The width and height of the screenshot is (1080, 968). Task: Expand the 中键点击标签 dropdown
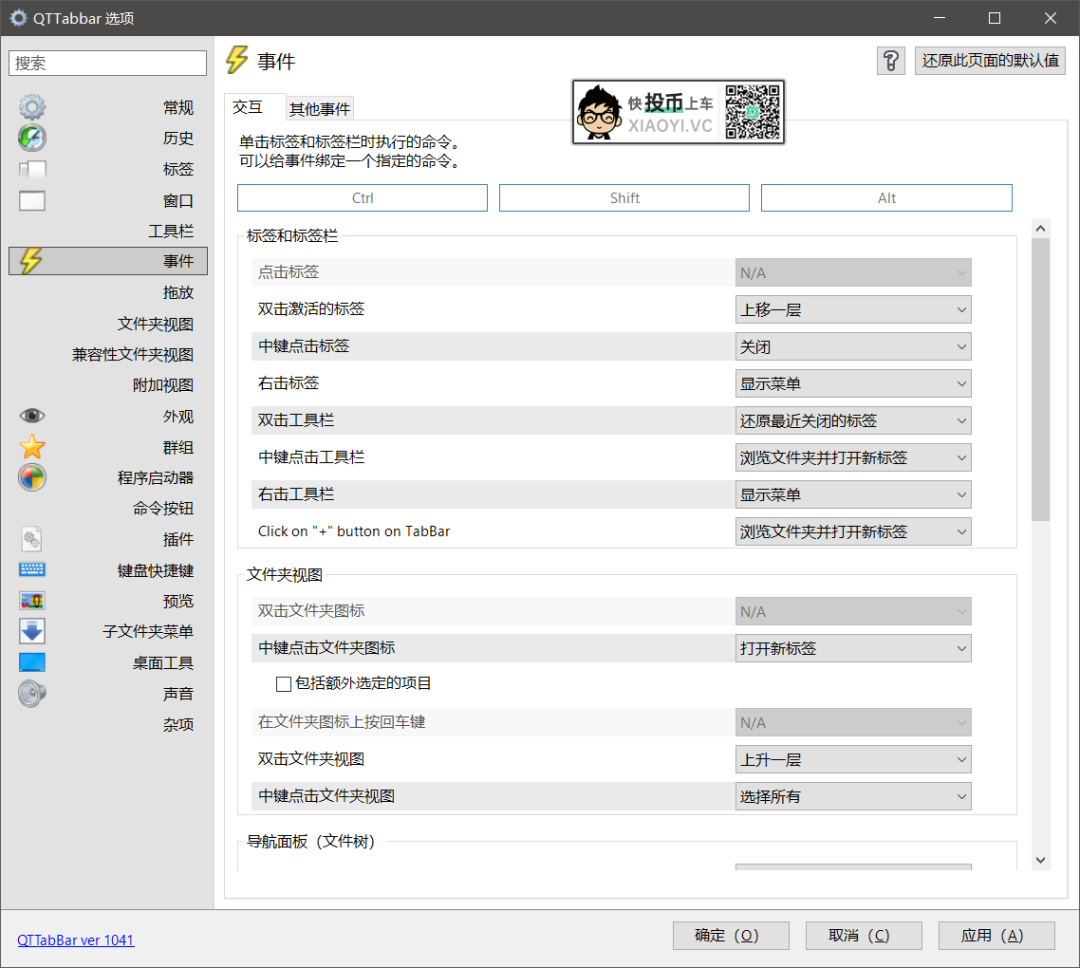point(853,347)
